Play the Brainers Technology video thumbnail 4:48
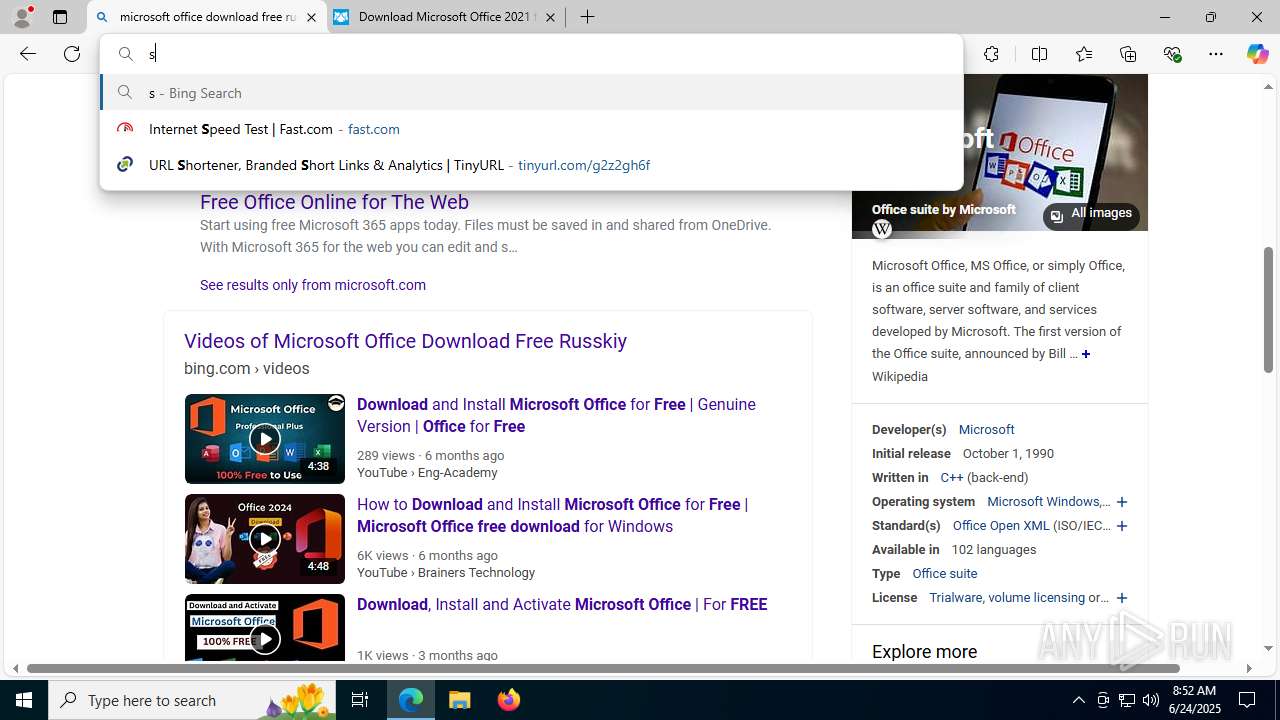This screenshot has height=720, width=1280. [x=264, y=539]
